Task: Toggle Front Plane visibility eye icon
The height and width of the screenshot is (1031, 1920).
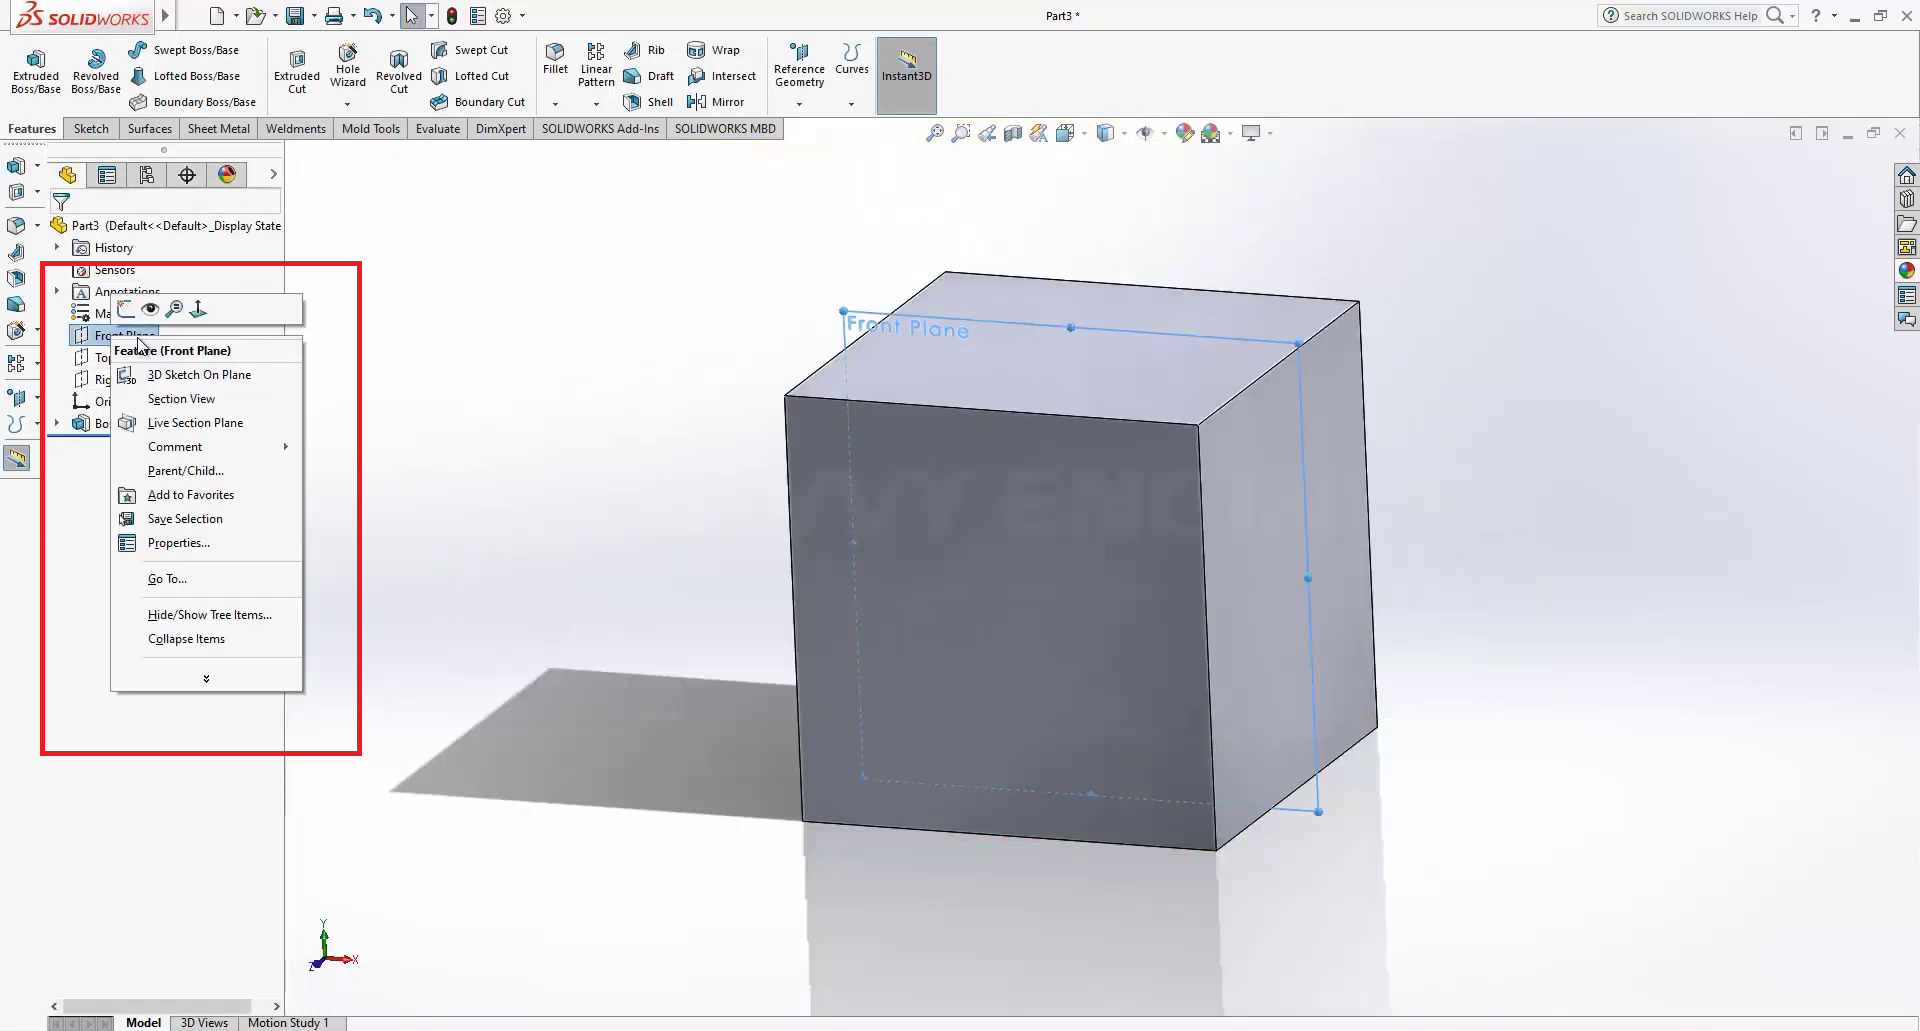Action: 150,309
